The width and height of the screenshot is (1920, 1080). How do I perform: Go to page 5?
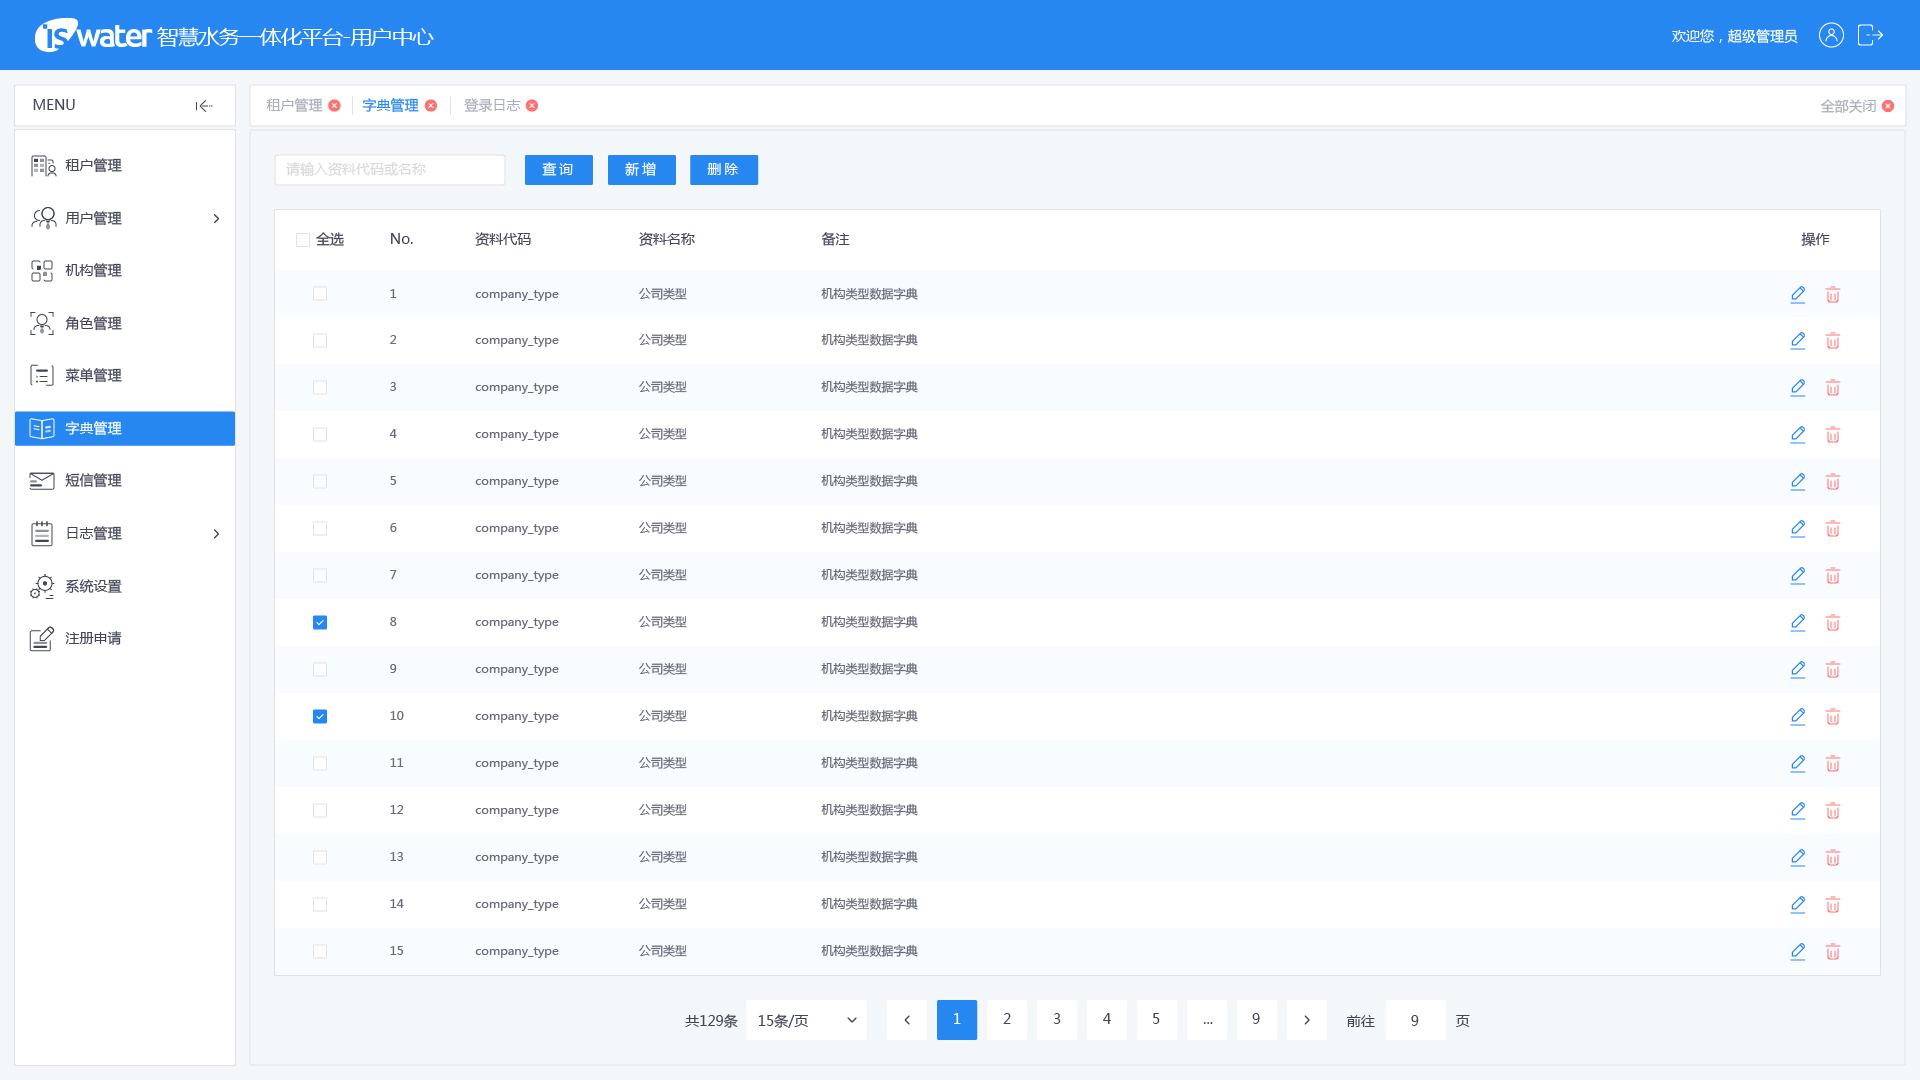coord(1157,1020)
